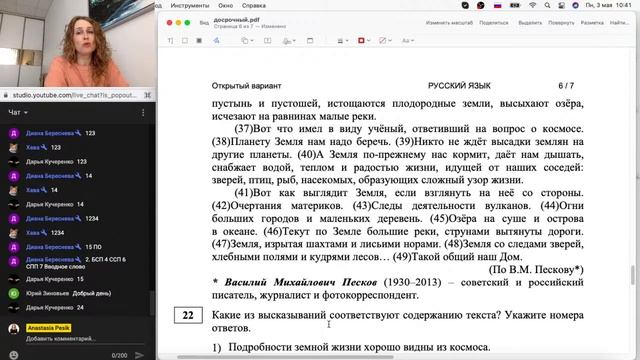Click the Russian flag input source icon

tap(497, 5)
